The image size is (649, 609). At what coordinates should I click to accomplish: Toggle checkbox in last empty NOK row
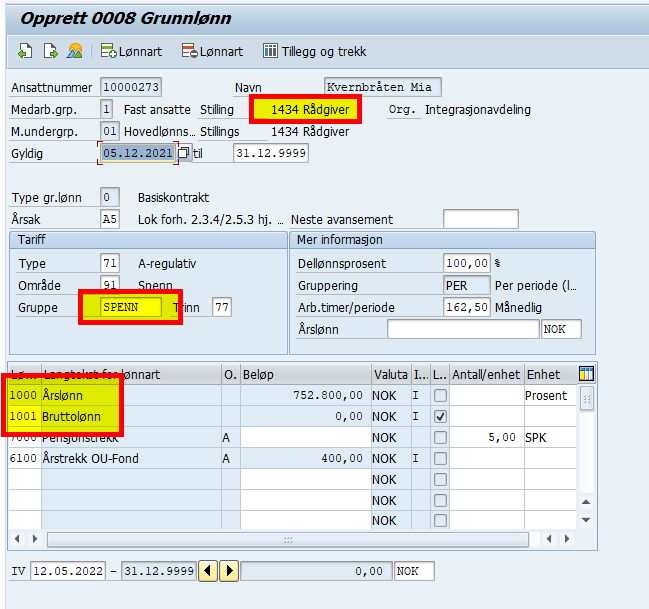point(440,520)
